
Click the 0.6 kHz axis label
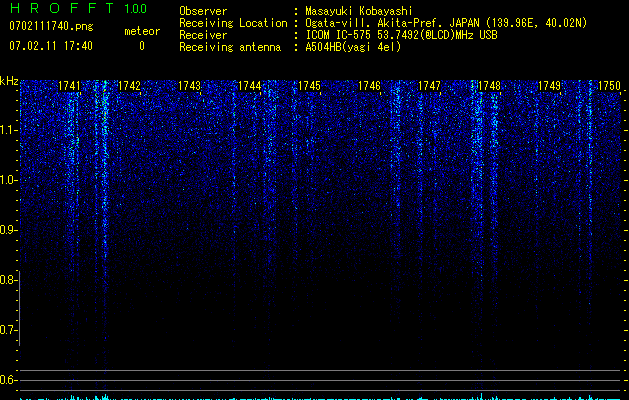pyautogui.click(x=8, y=380)
